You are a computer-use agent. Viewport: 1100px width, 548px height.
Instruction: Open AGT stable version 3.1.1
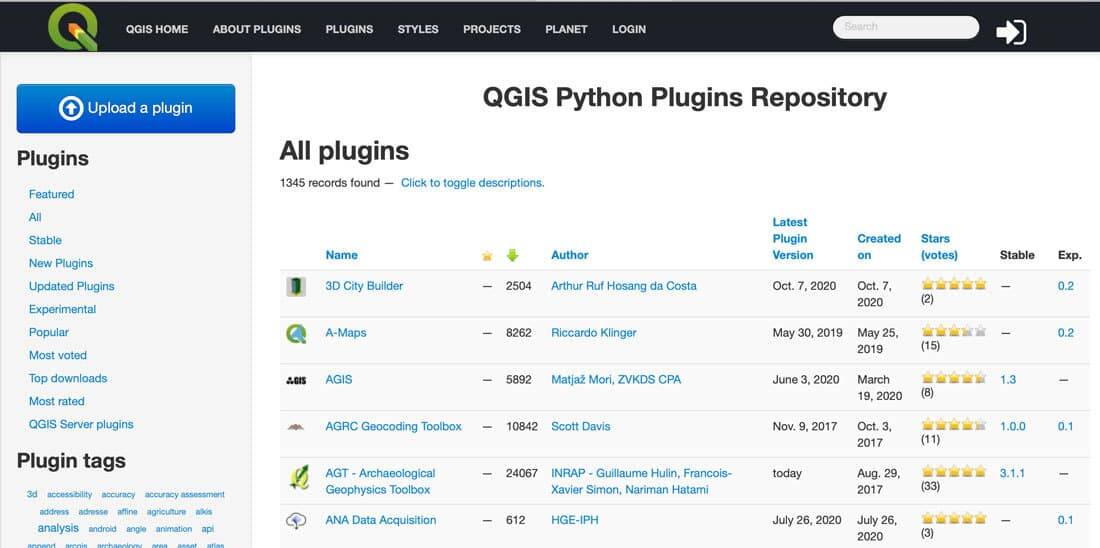[x=1012, y=474]
